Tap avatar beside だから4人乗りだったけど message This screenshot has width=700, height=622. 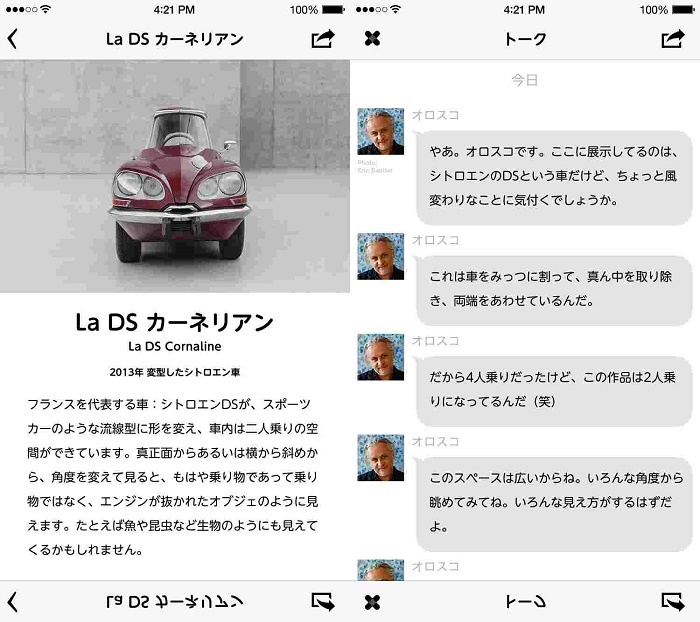pos(381,357)
